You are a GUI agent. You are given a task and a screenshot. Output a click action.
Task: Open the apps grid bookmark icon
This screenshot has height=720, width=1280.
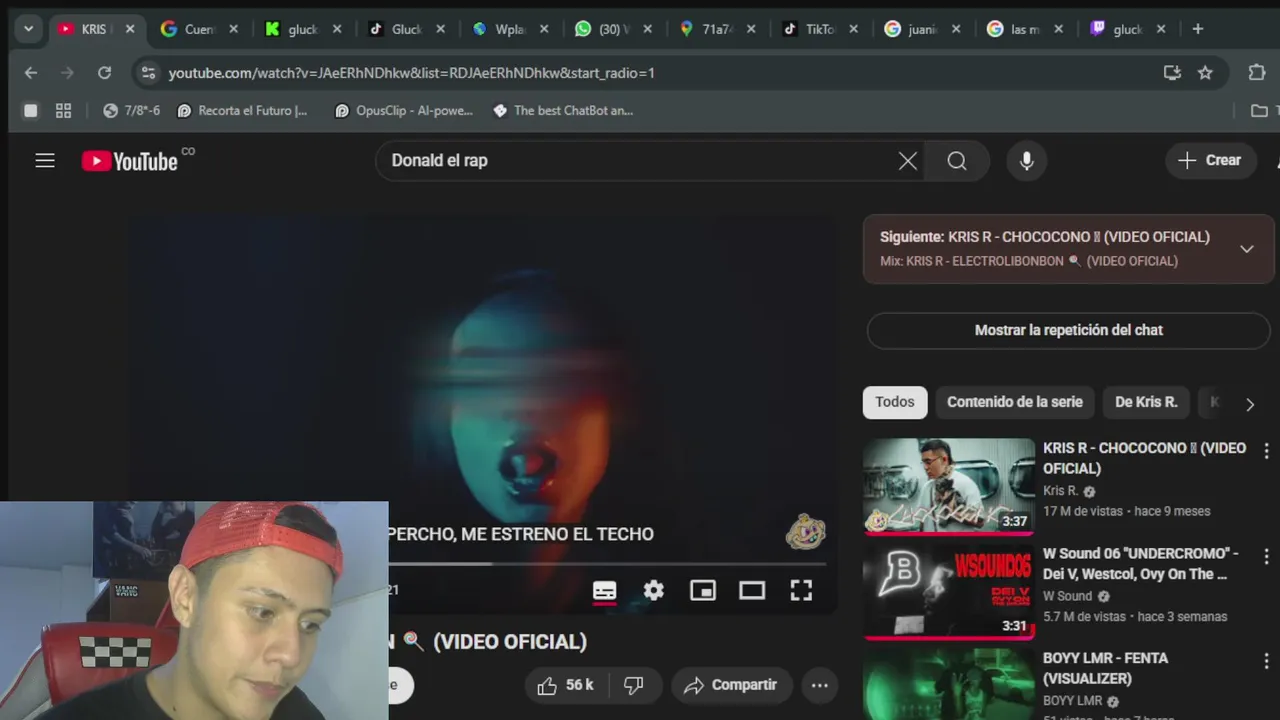(63, 111)
